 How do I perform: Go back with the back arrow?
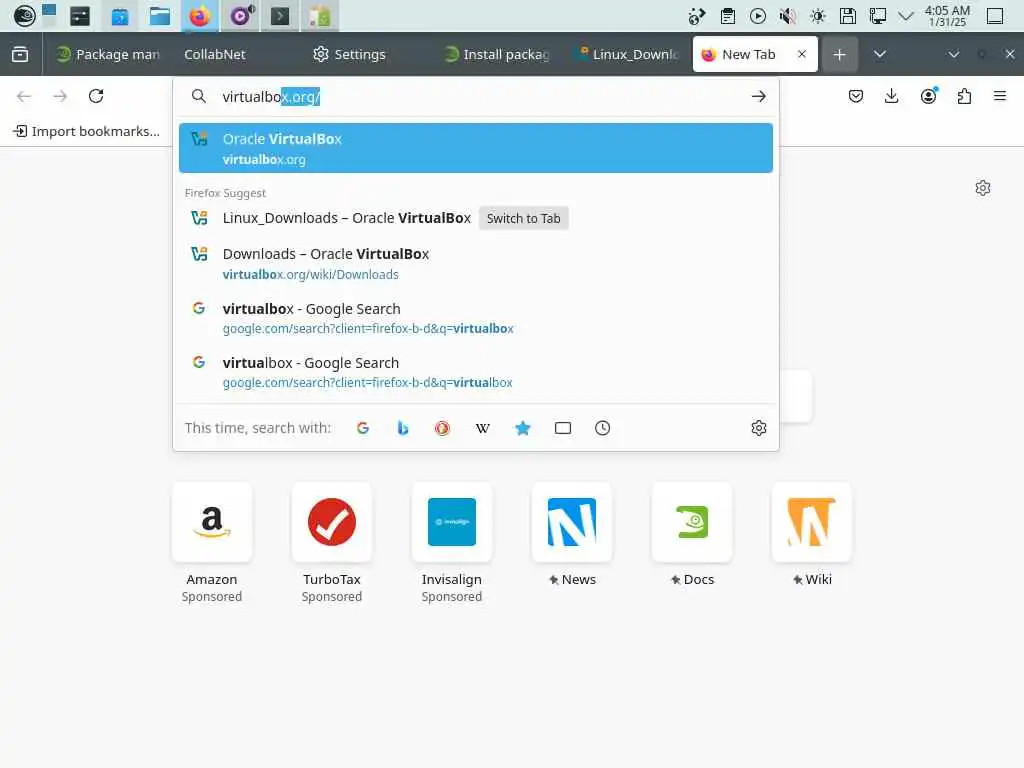(24, 97)
